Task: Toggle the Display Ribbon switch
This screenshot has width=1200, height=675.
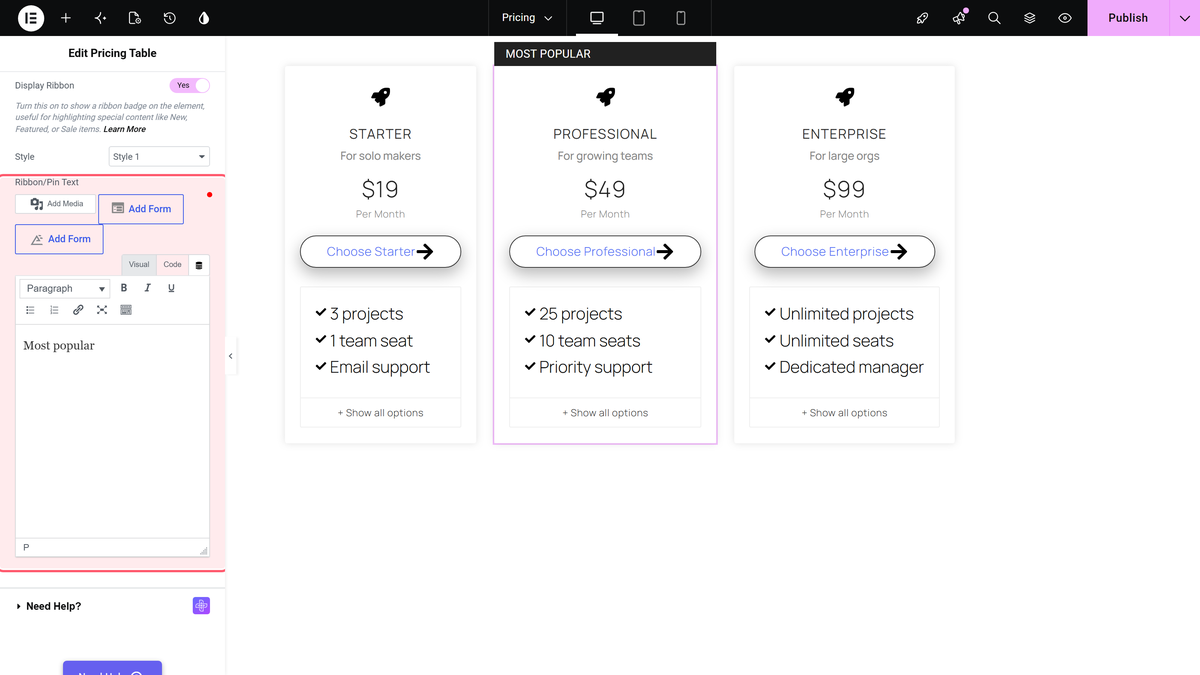Action: pyautogui.click(x=189, y=86)
